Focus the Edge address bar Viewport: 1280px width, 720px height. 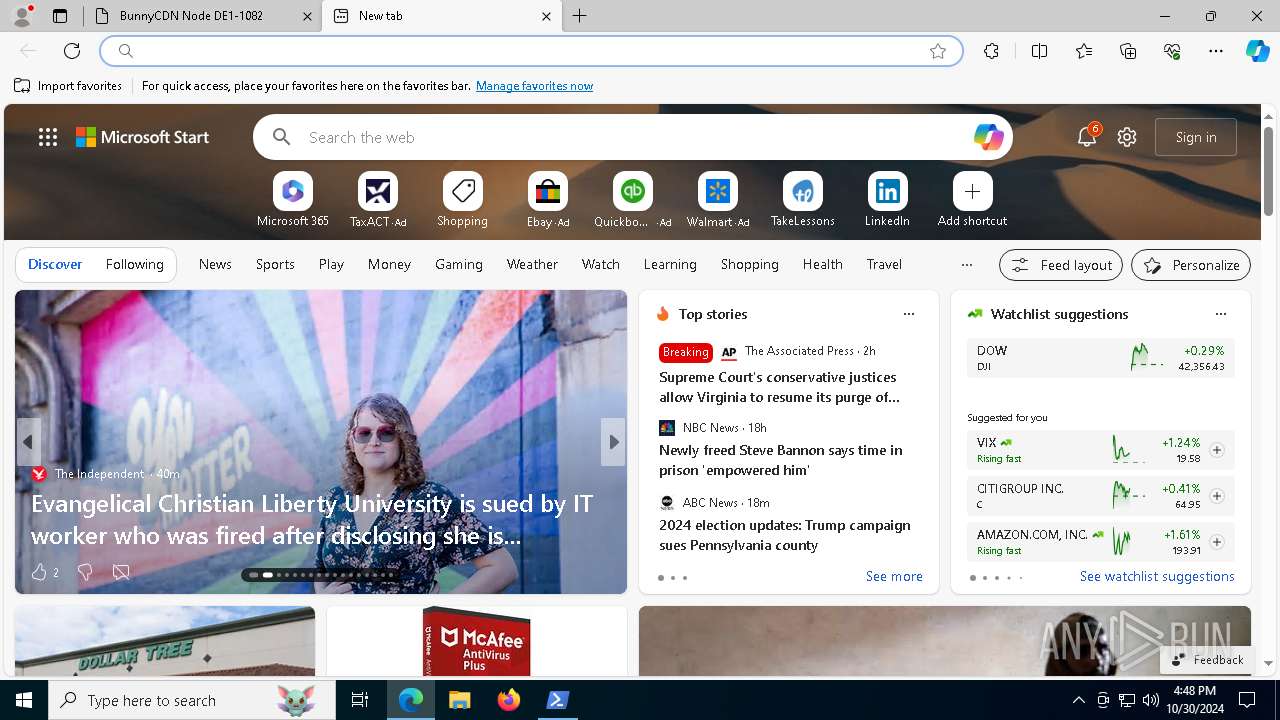coord(530,51)
